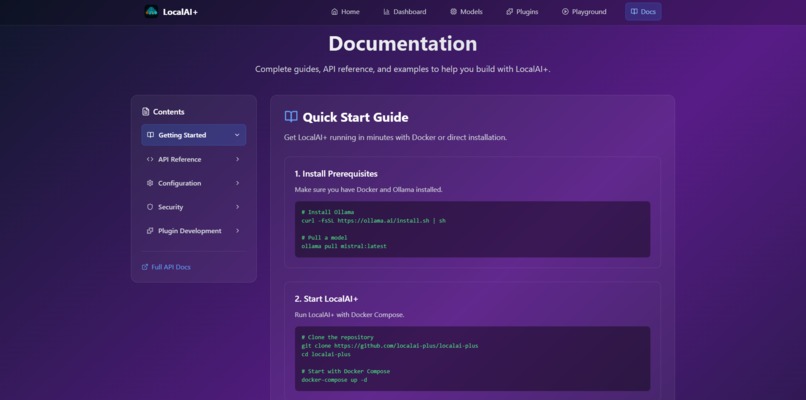Click the '# Install Ollama' comment line

pyautogui.click(x=327, y=212)
